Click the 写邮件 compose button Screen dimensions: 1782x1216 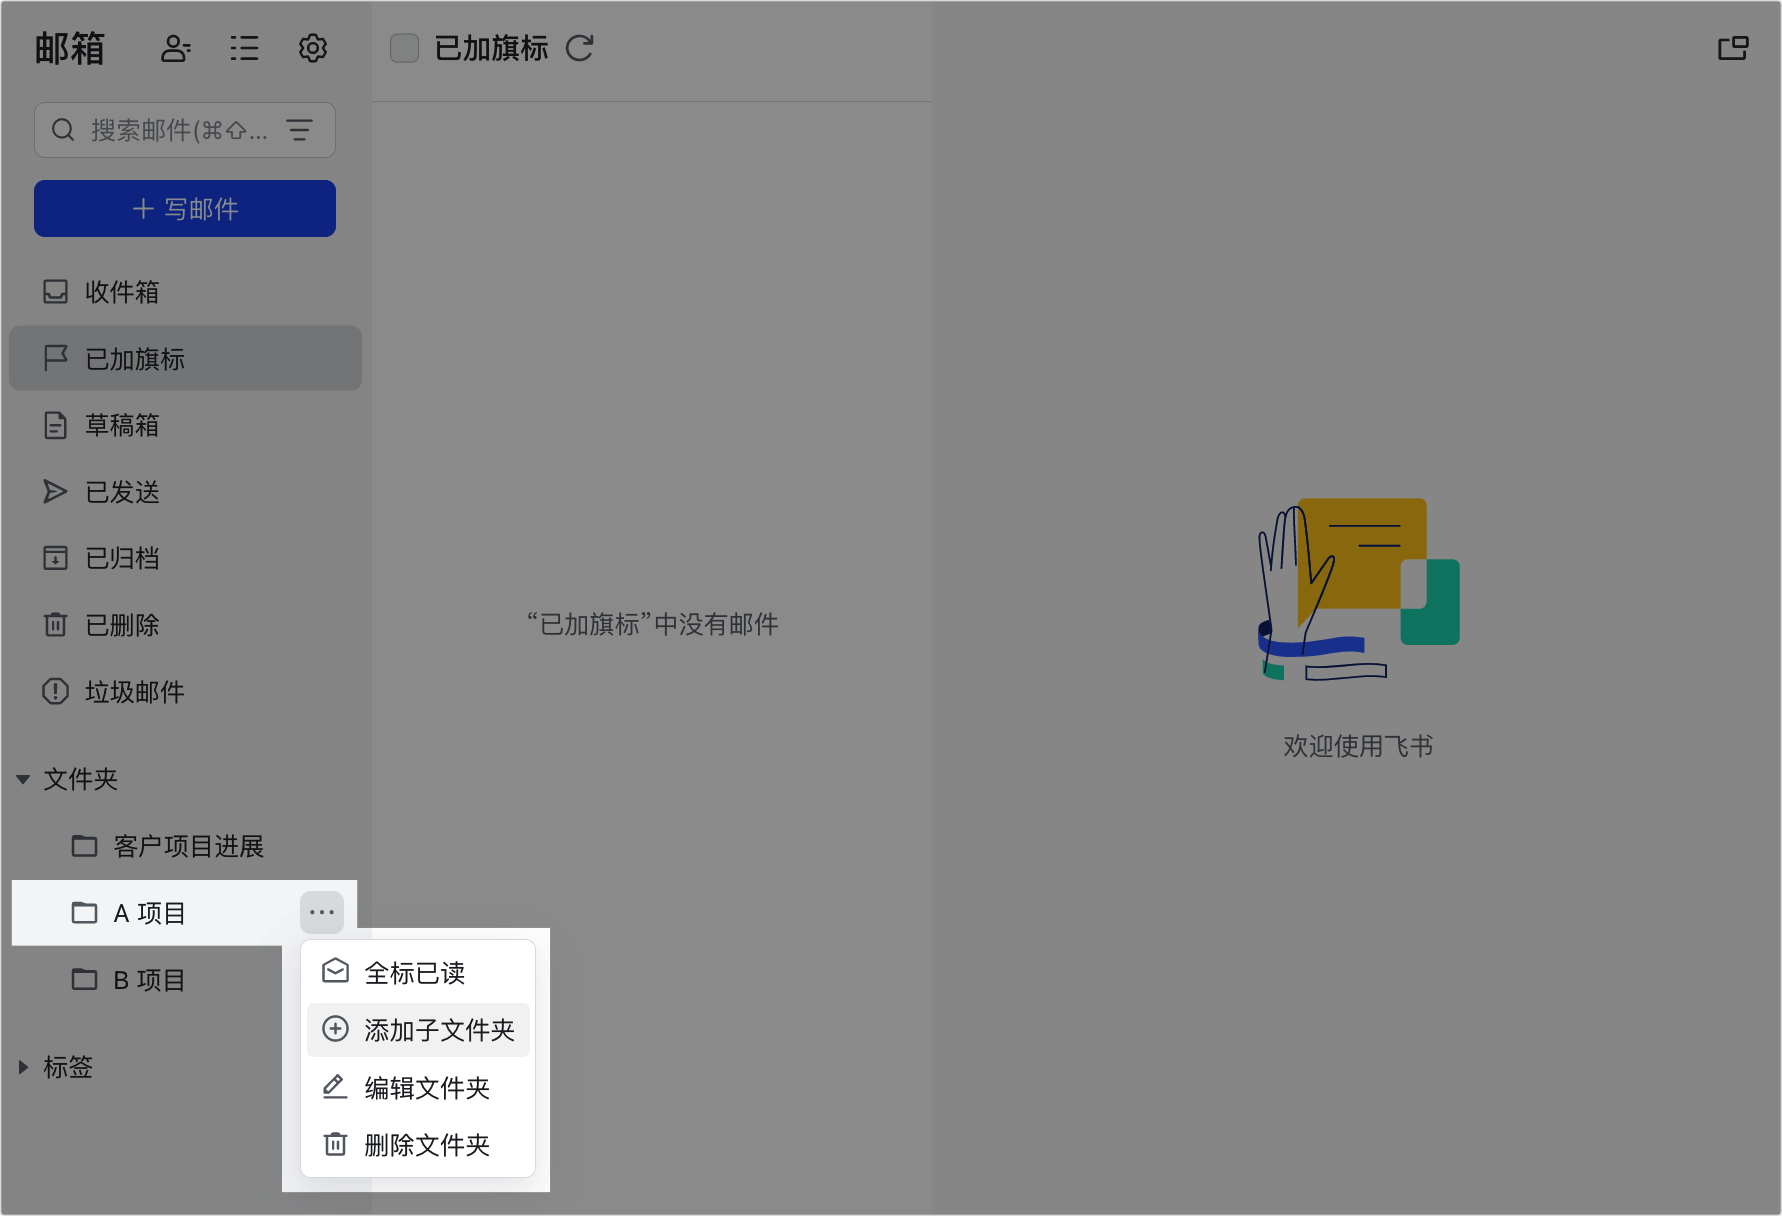click(x=184, y=208)
